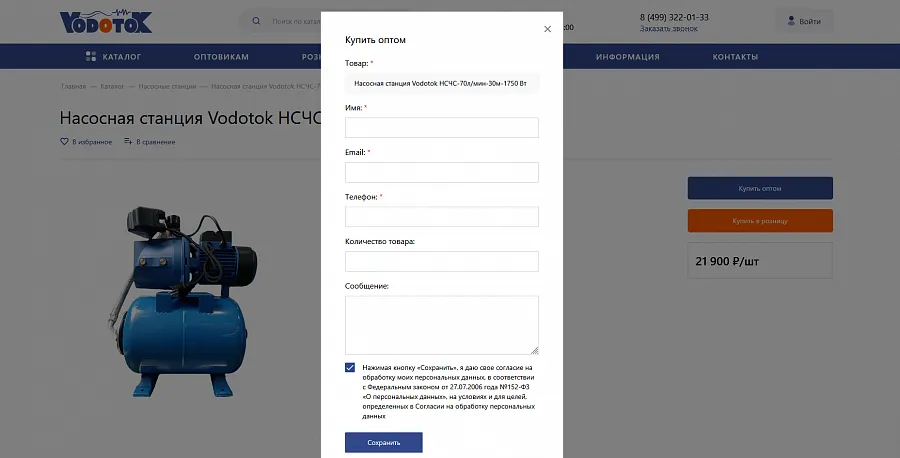Click the Войти login button
The height and width of the screenshot is (458, 900).
[805, 21]
